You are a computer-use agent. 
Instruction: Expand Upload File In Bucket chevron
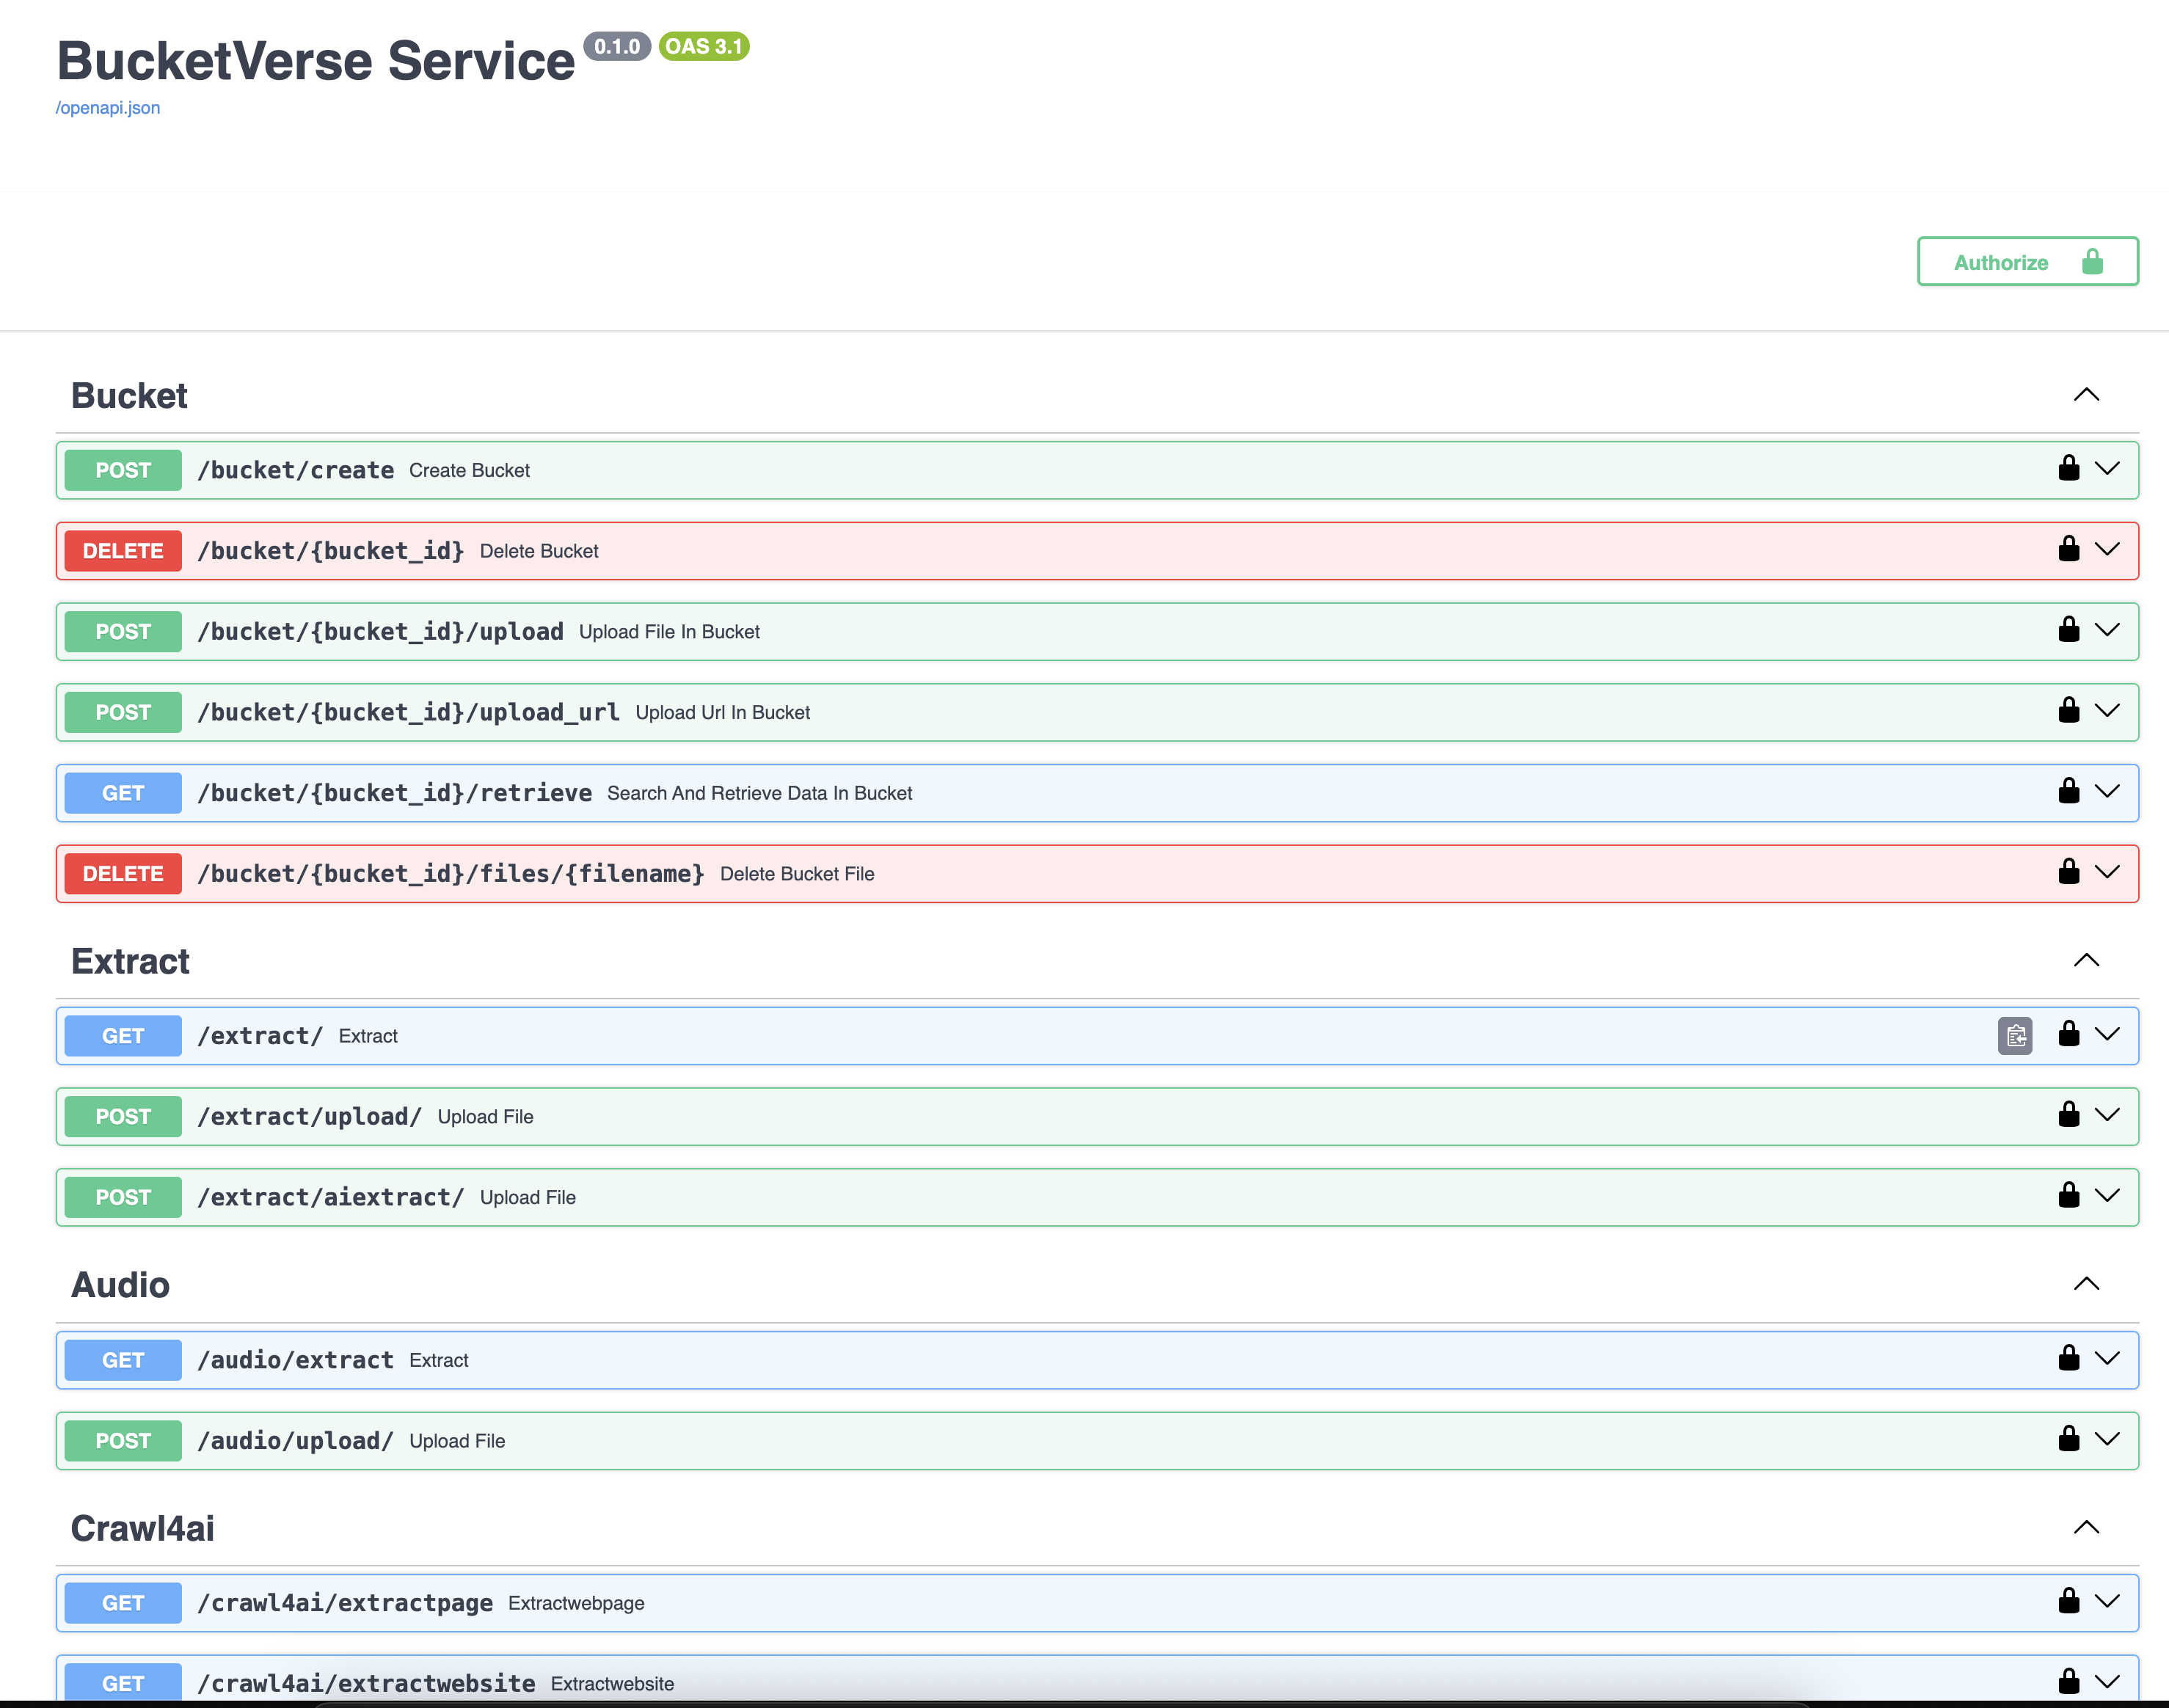[2107, 630]
